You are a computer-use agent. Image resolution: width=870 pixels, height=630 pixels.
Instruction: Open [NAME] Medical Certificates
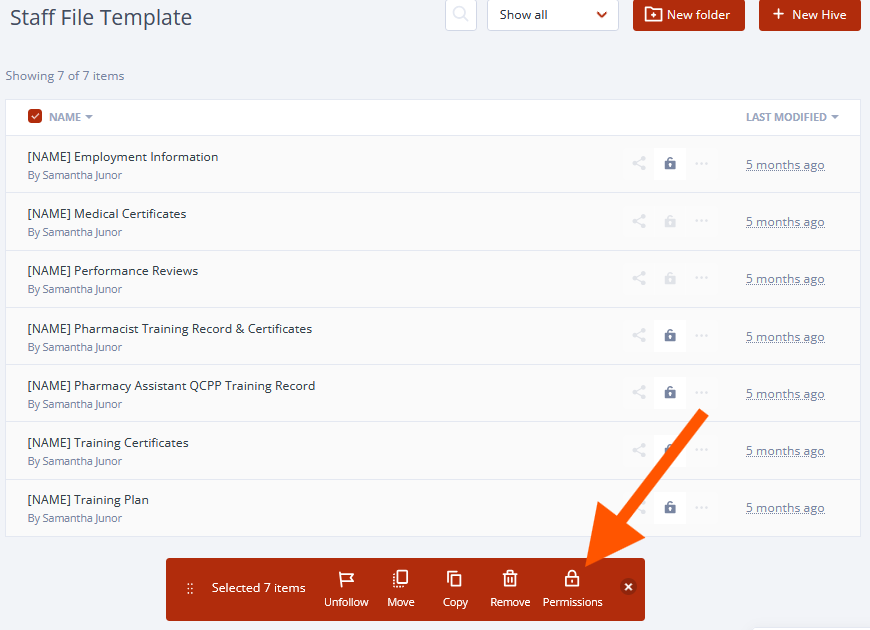pyautogui.click(x=107, y=214)
